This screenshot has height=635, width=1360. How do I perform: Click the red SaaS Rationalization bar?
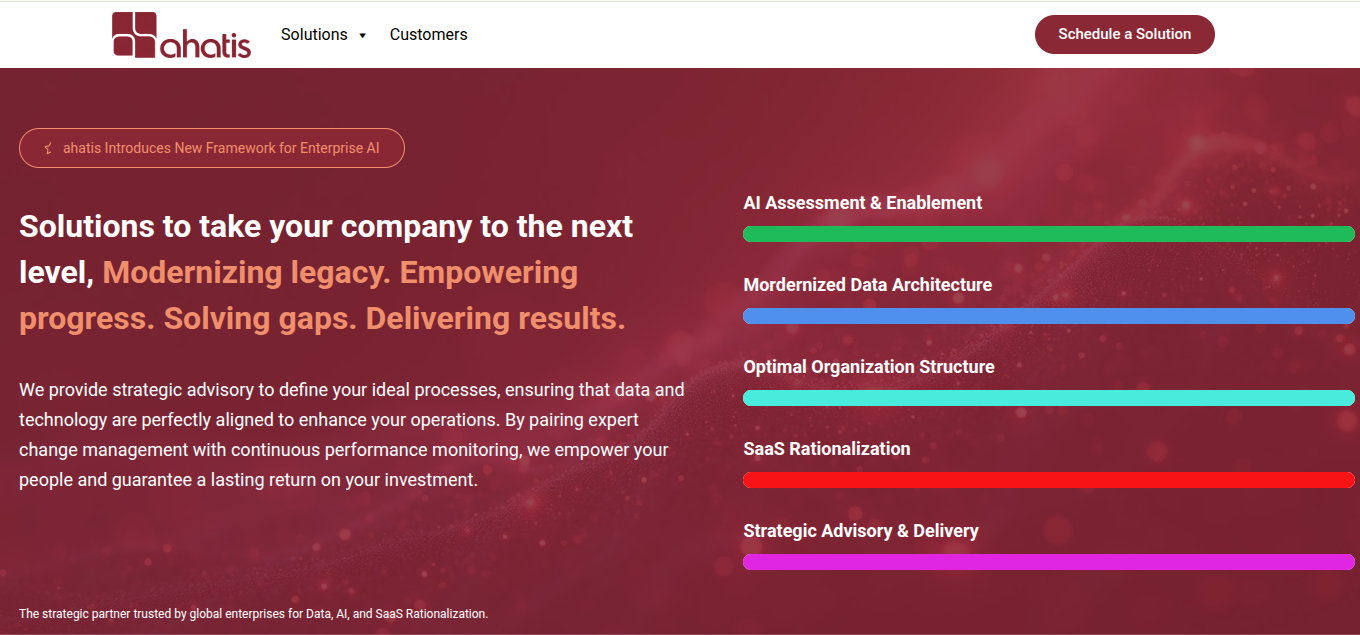coord(1048,480)
